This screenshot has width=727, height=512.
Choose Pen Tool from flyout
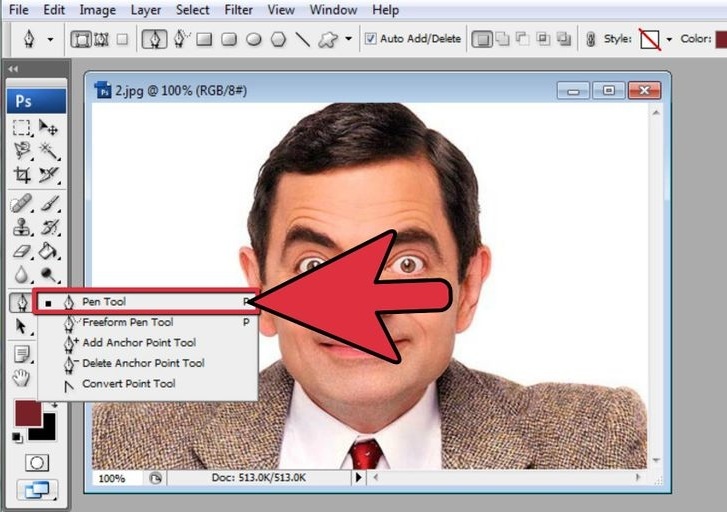(146, 302)
